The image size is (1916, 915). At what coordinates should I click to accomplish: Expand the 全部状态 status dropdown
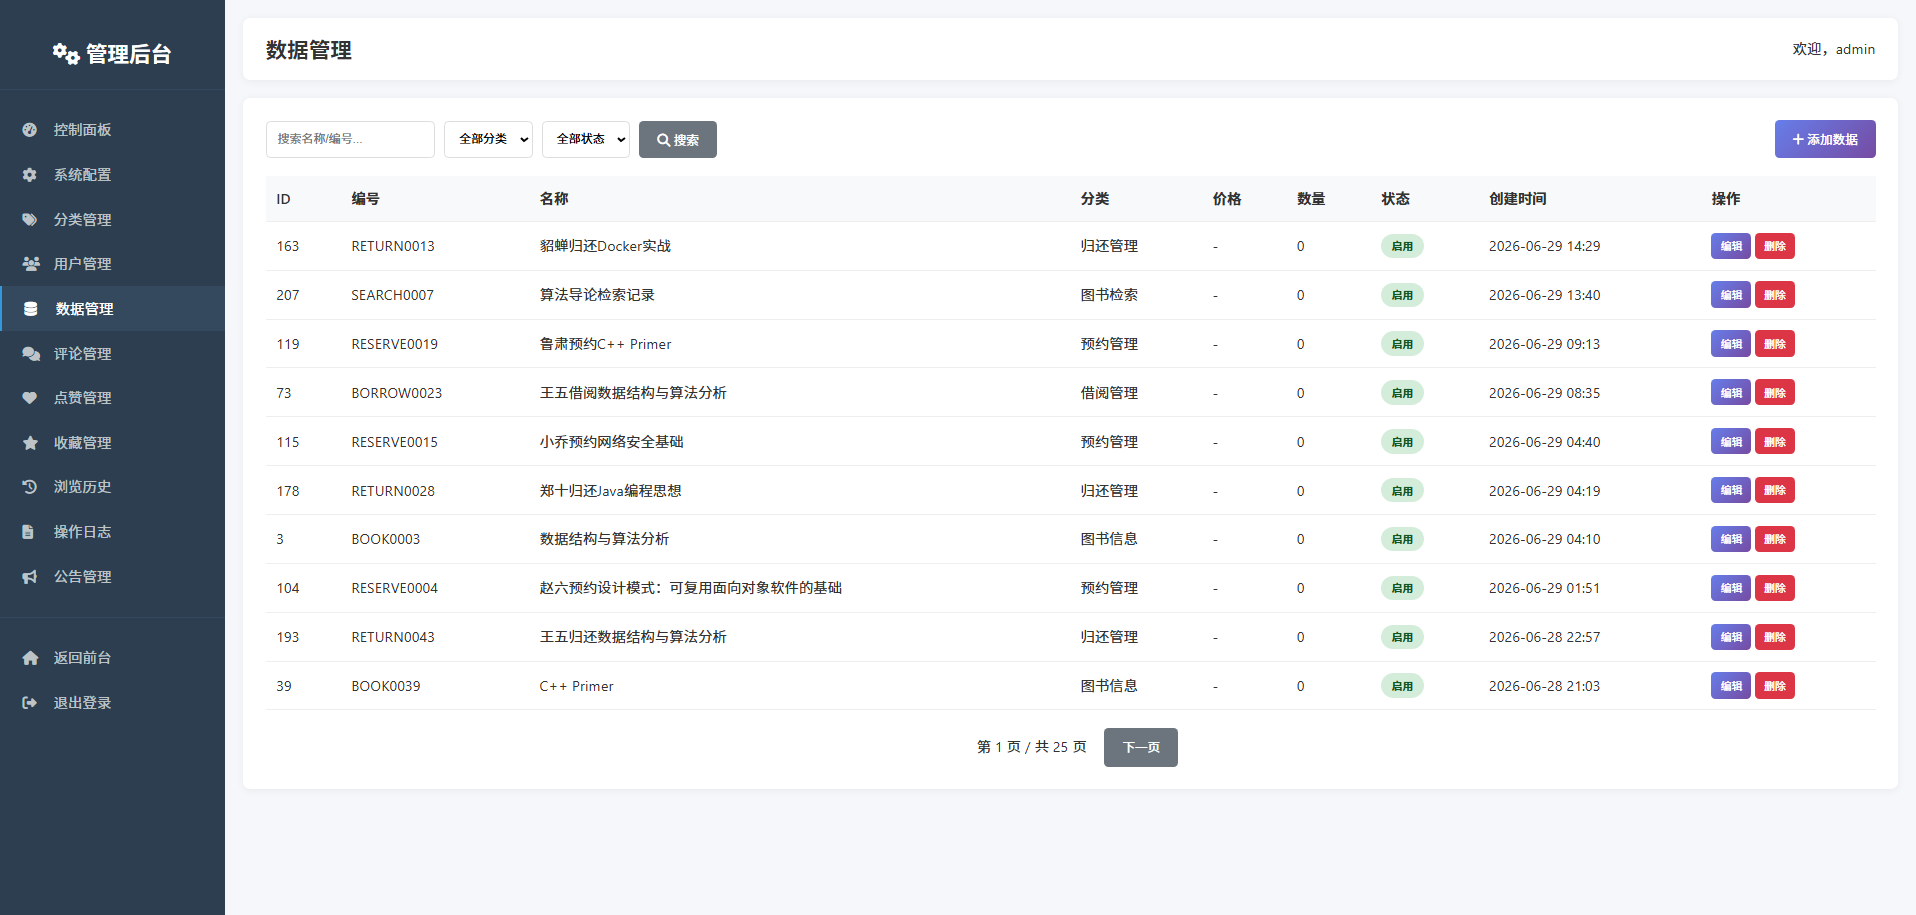586,139
